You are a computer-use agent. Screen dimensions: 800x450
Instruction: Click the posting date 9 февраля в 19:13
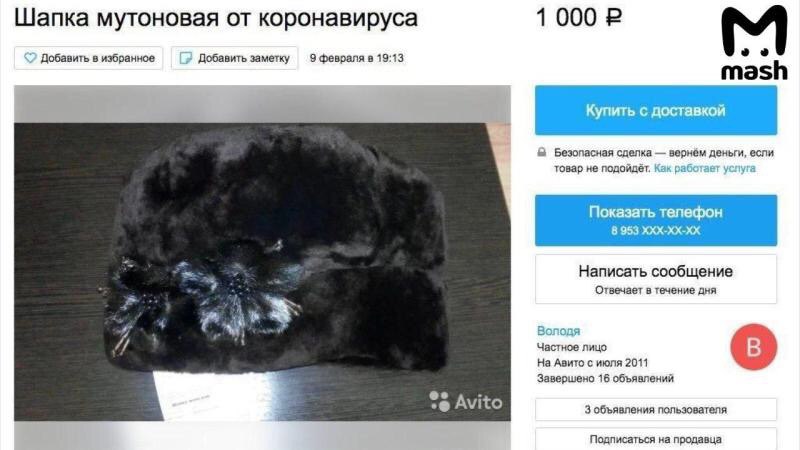357,58
